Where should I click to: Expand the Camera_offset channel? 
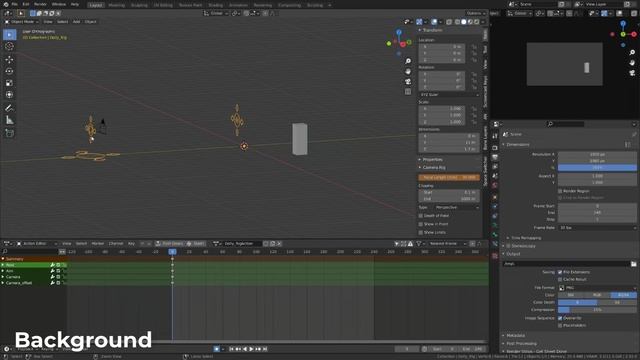[x=3, y=283]
